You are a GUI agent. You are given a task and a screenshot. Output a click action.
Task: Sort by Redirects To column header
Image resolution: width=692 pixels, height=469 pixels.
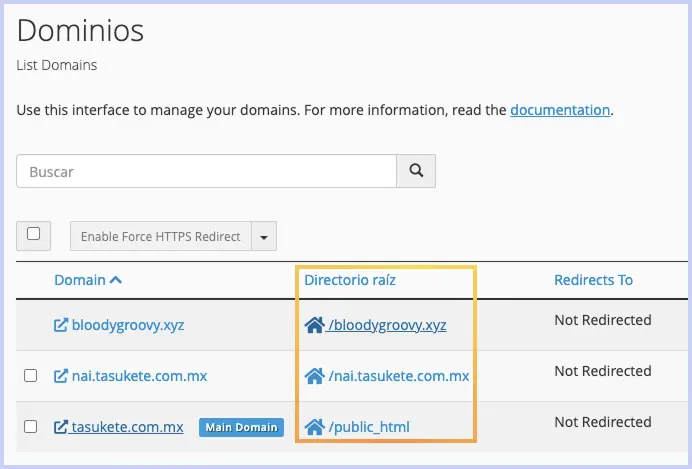pyautogui.click(x=593, y=280)
